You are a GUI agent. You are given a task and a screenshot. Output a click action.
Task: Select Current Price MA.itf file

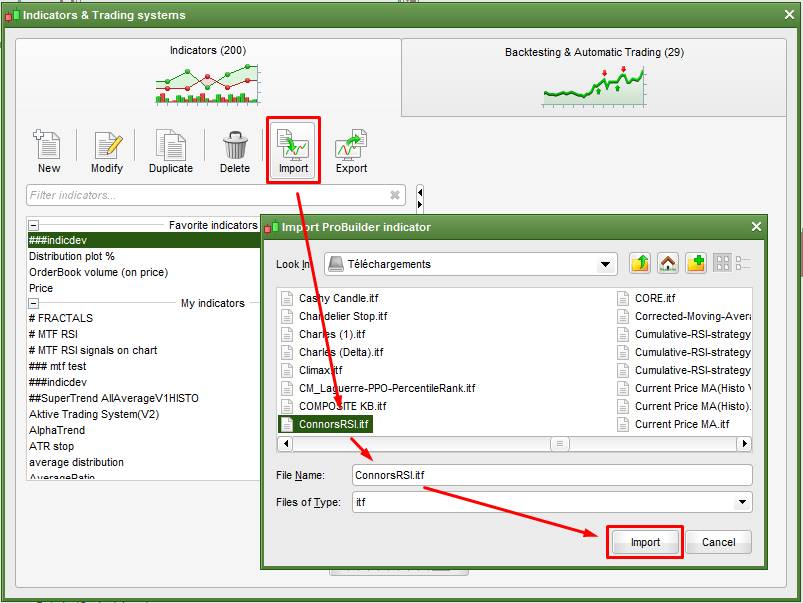(x=682, y=424)
